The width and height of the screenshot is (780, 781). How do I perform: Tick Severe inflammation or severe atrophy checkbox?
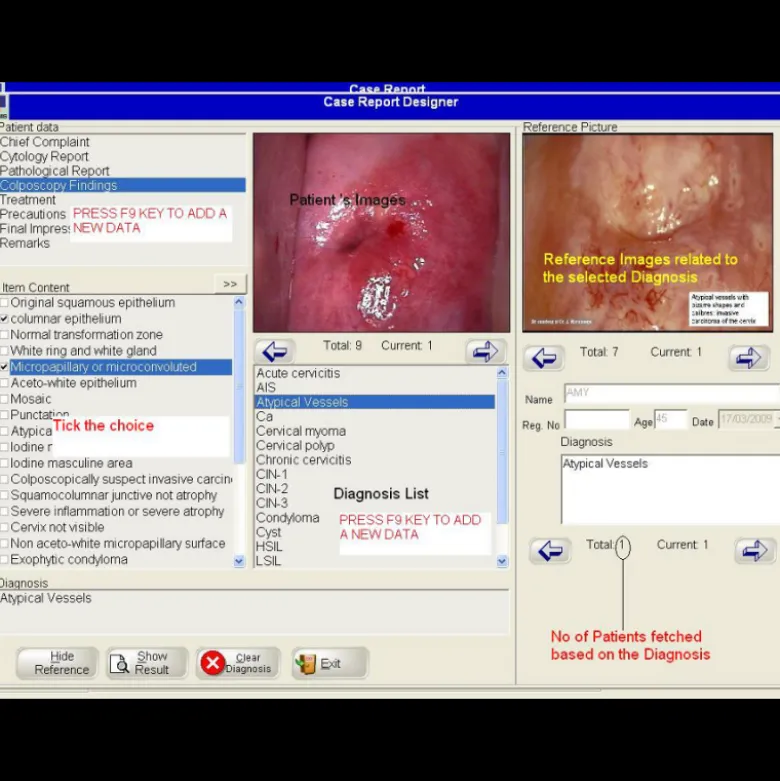[4, 511]
